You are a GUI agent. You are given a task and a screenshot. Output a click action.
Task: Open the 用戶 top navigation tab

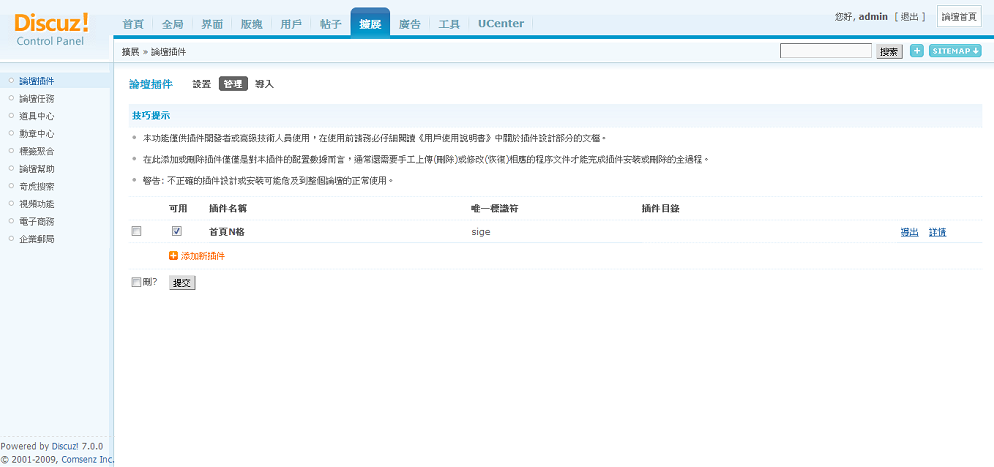291,23
